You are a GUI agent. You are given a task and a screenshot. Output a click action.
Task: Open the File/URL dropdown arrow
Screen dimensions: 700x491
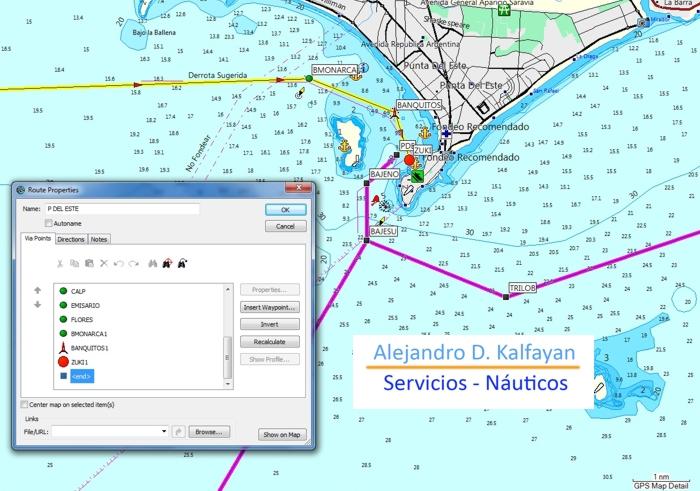point(164,431)
